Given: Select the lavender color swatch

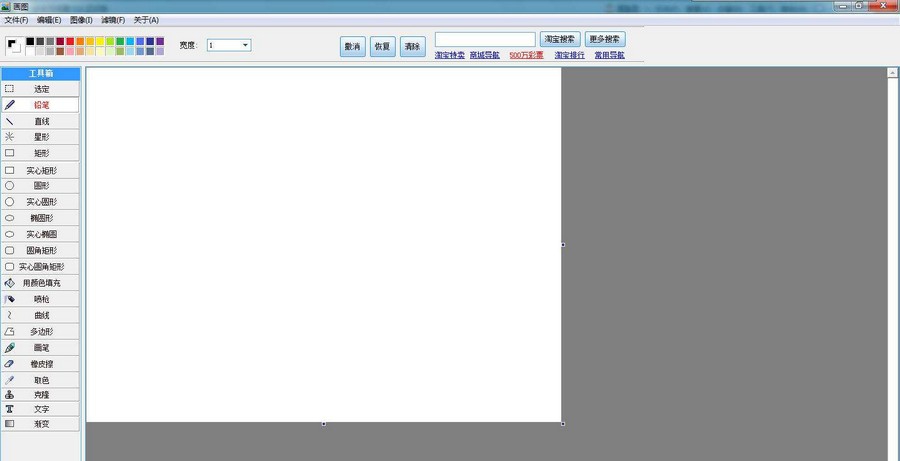Looking at the screenshot, I should click(x=160, y=51).
